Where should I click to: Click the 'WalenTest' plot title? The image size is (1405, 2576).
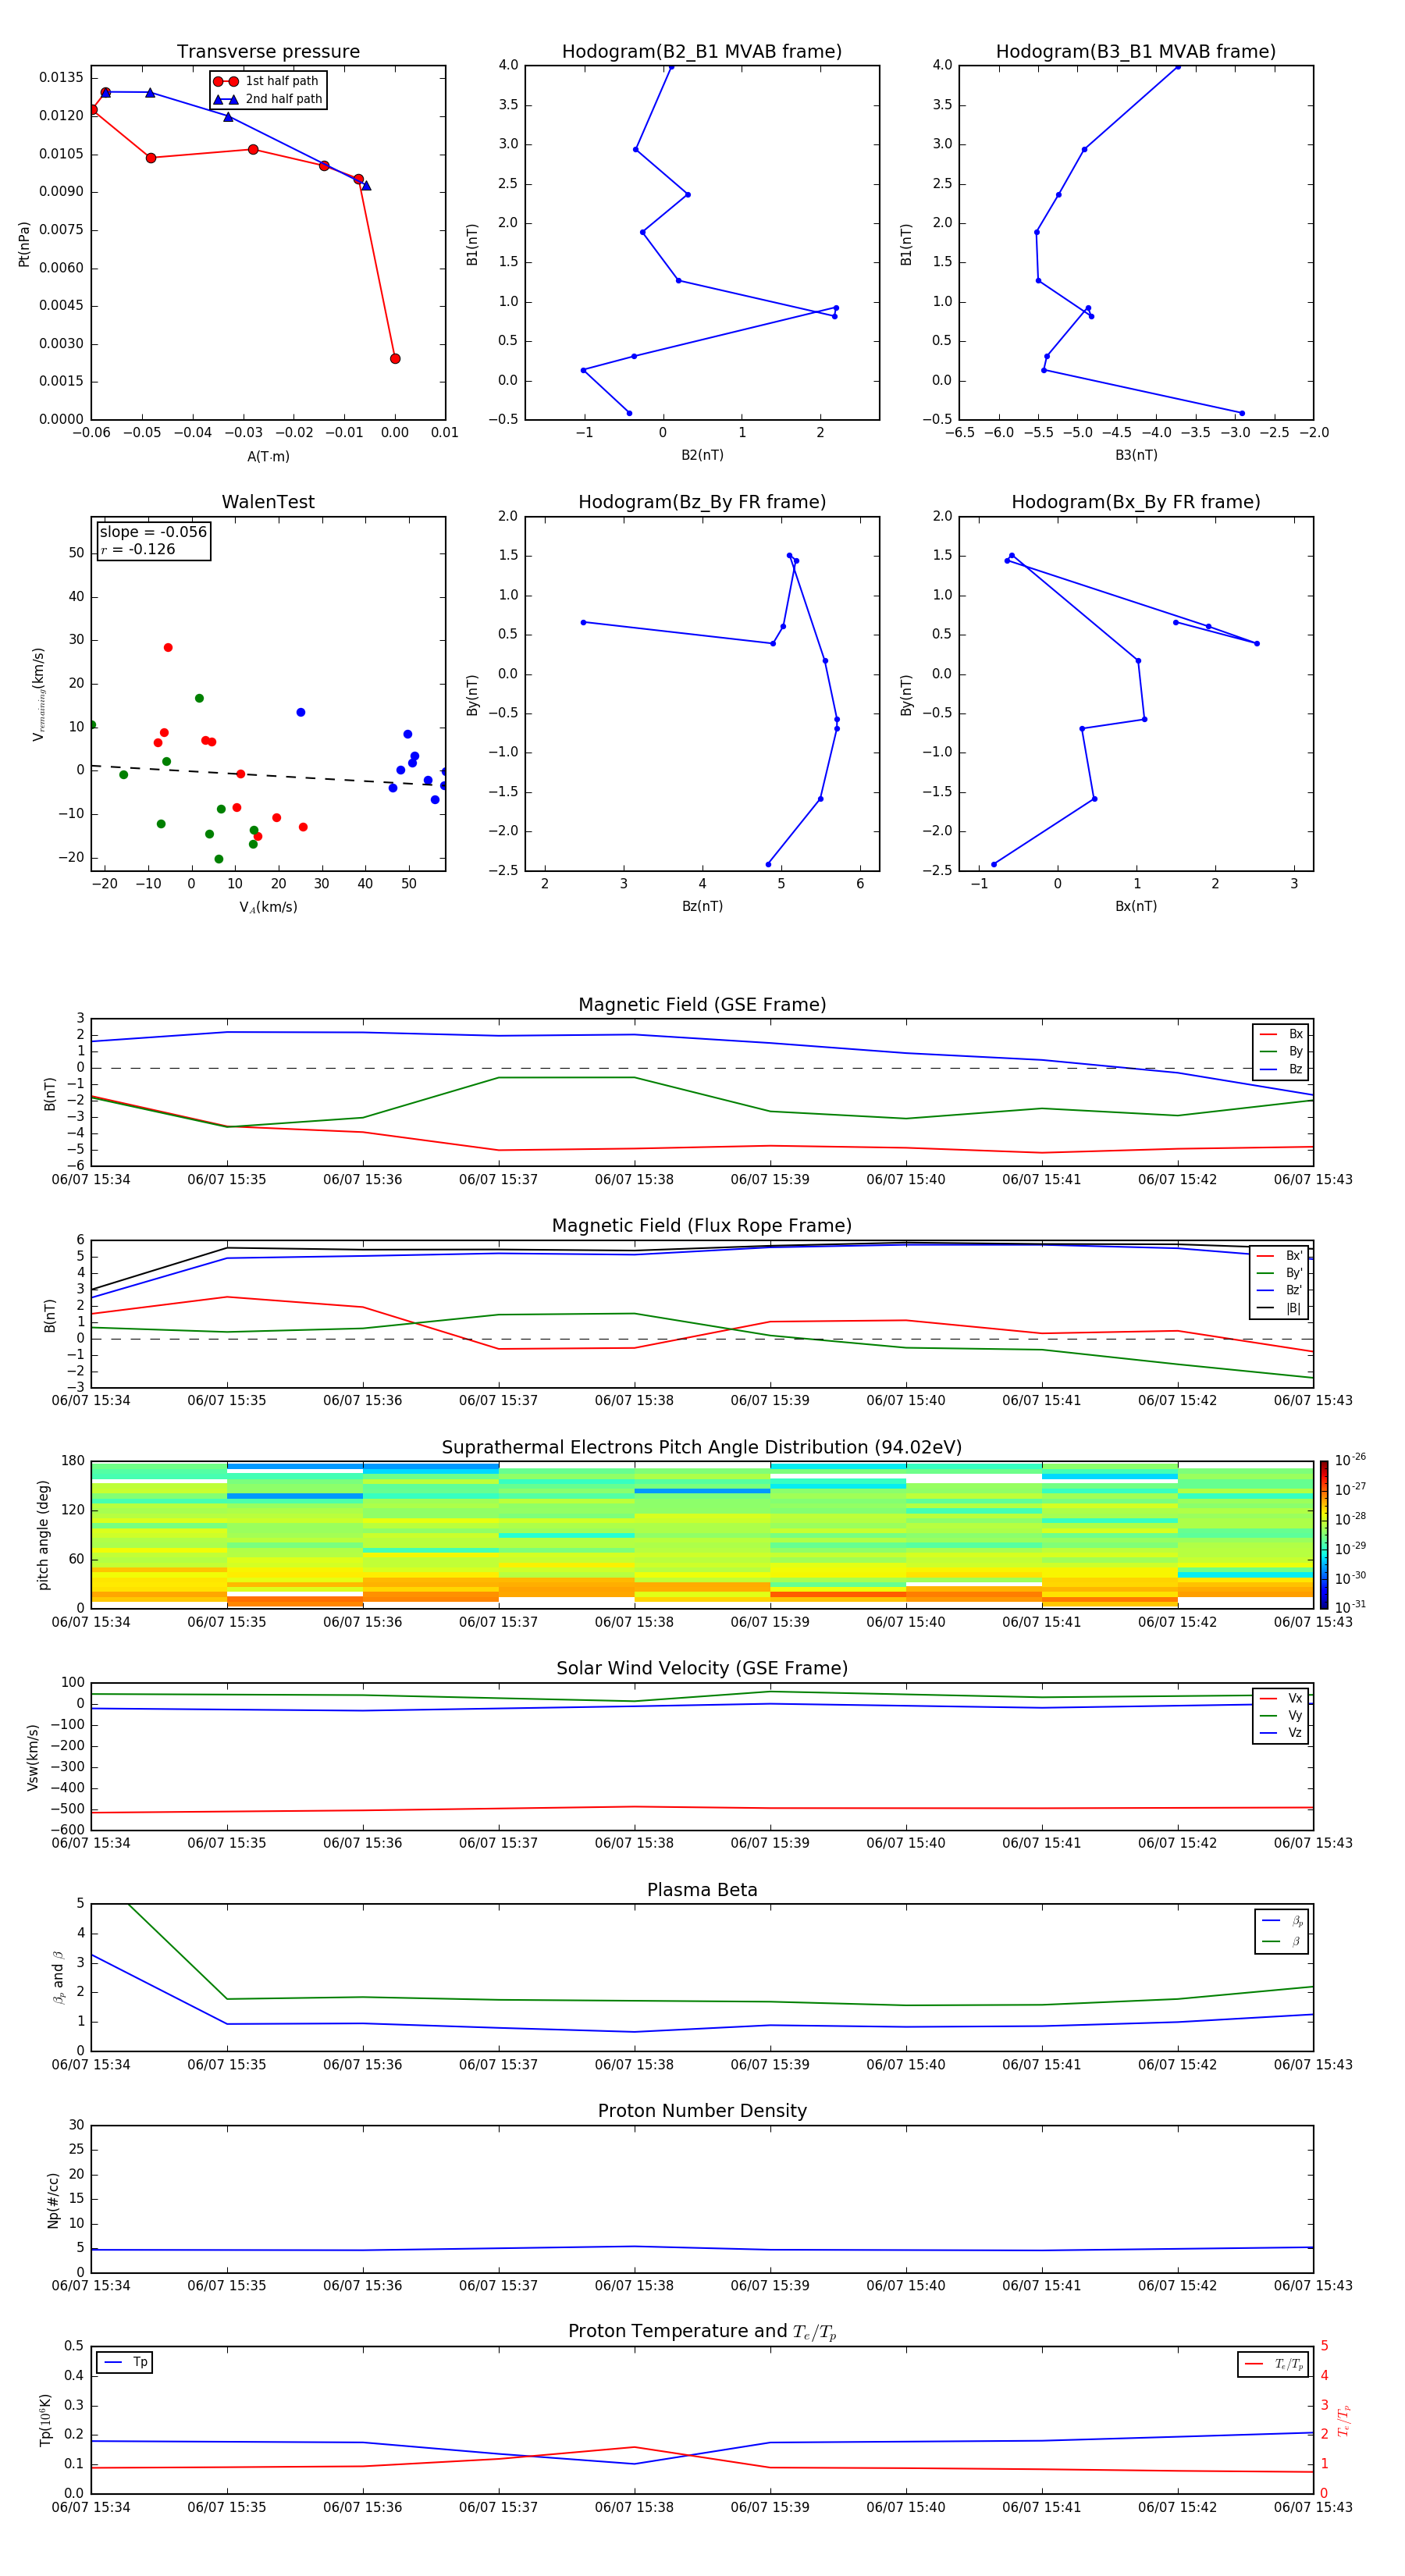click(268, 502)
